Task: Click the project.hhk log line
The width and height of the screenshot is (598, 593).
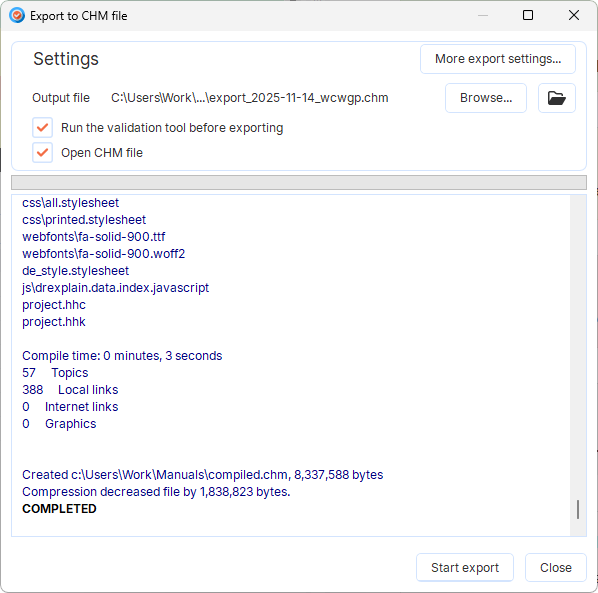Action: [54, 322]
